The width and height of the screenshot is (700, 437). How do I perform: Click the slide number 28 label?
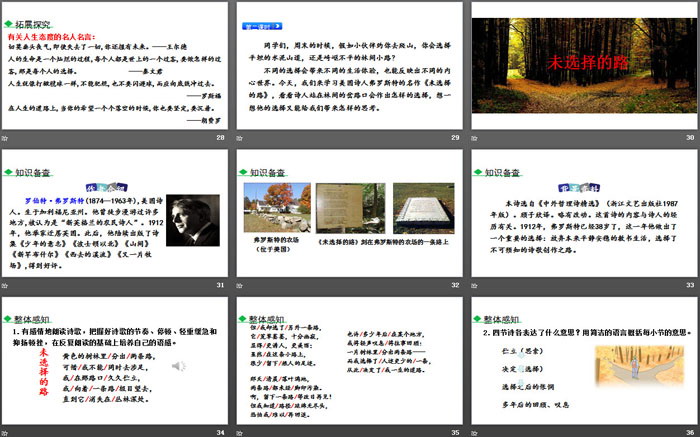point(220,137)
